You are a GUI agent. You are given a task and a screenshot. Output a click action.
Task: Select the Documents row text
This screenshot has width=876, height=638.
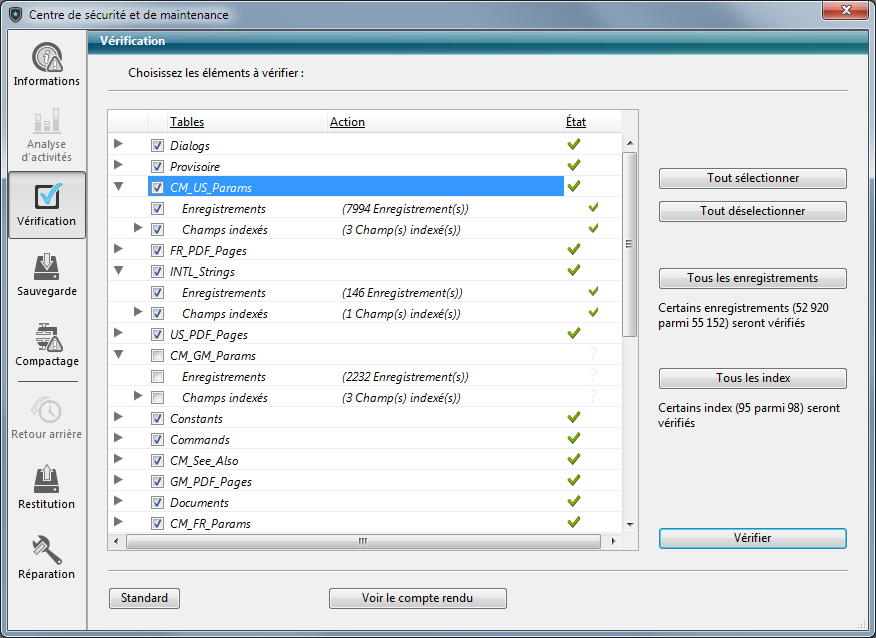[x=199, y=503]
